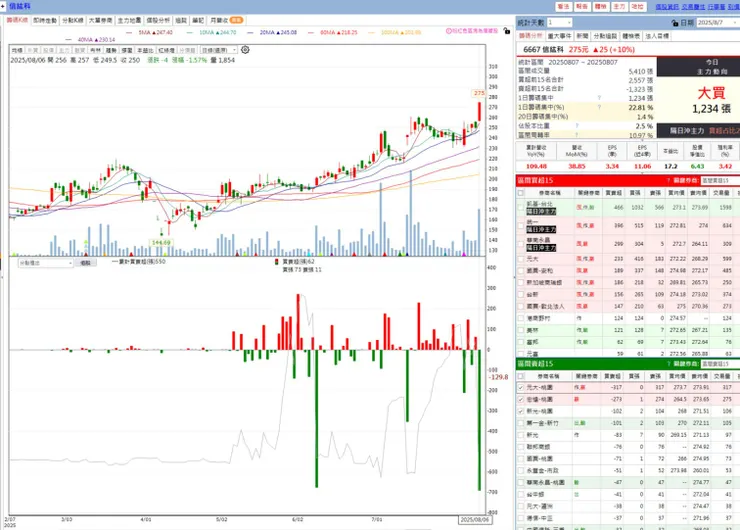This screenshot has width=740, height=530.
Task: Sort by 買賣超 column in 區間買超15 table
Action: (614, 193)
